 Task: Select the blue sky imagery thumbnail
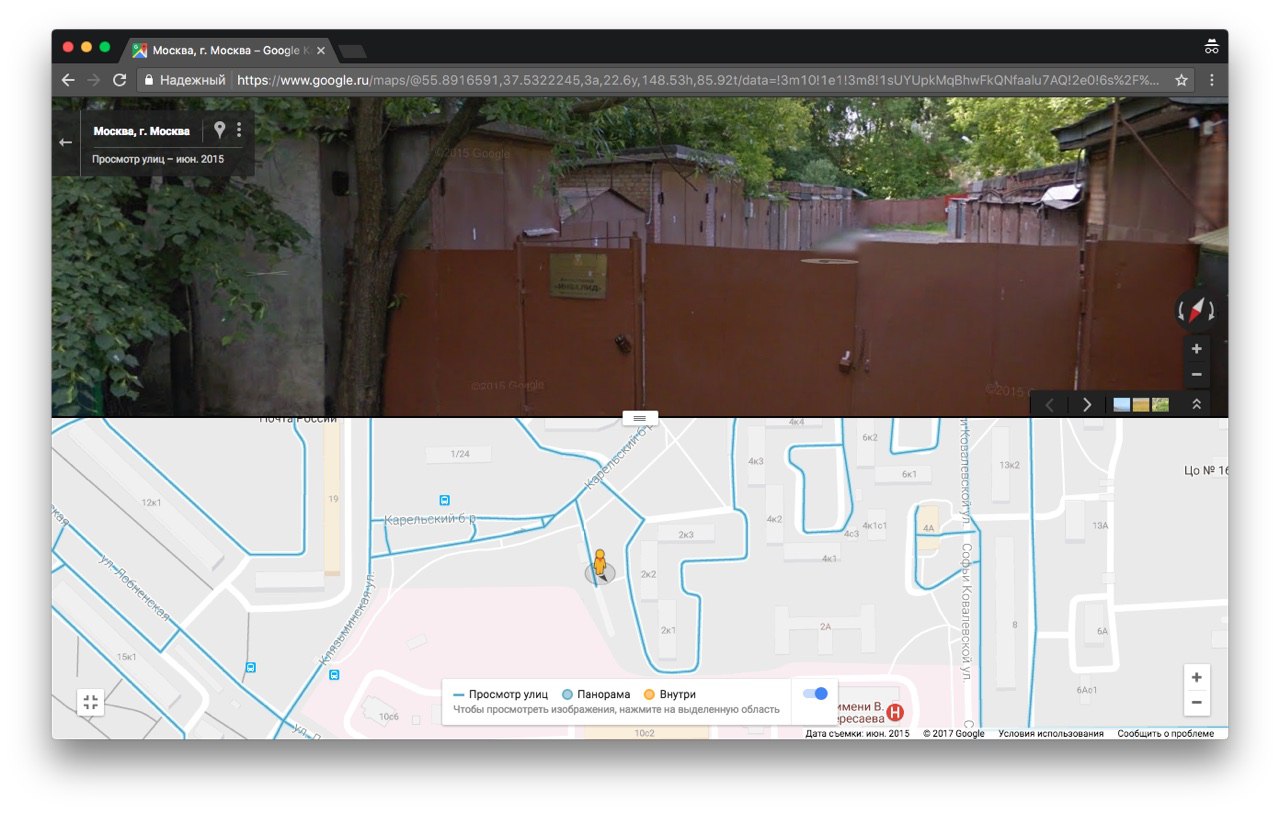tap(1122, 405)
